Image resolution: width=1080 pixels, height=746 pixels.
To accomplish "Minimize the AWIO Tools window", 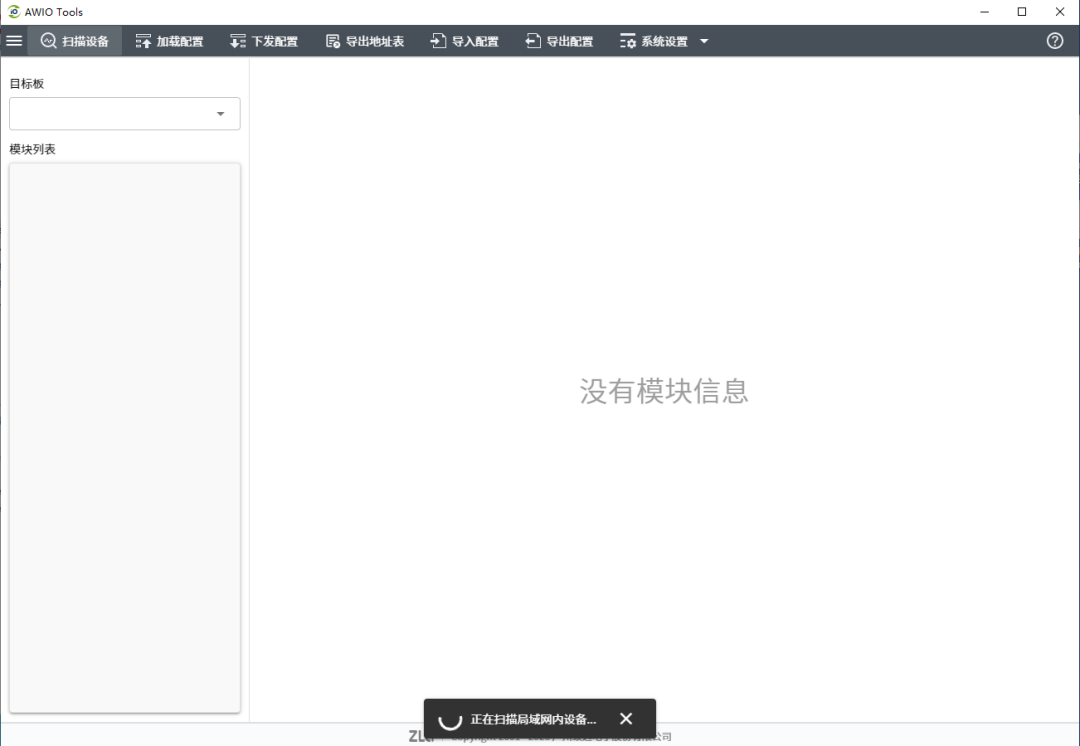I will (x=984, y=12).
